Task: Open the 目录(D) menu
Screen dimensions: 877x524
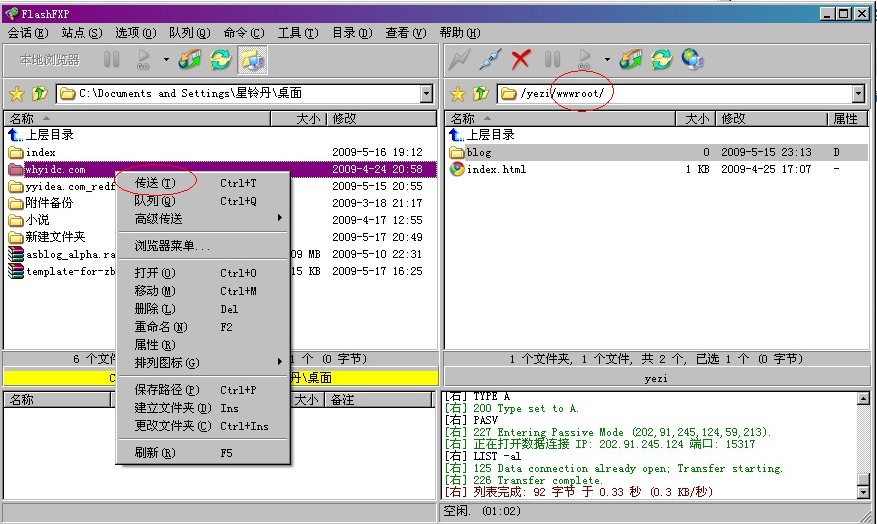Action: [352, 33]
